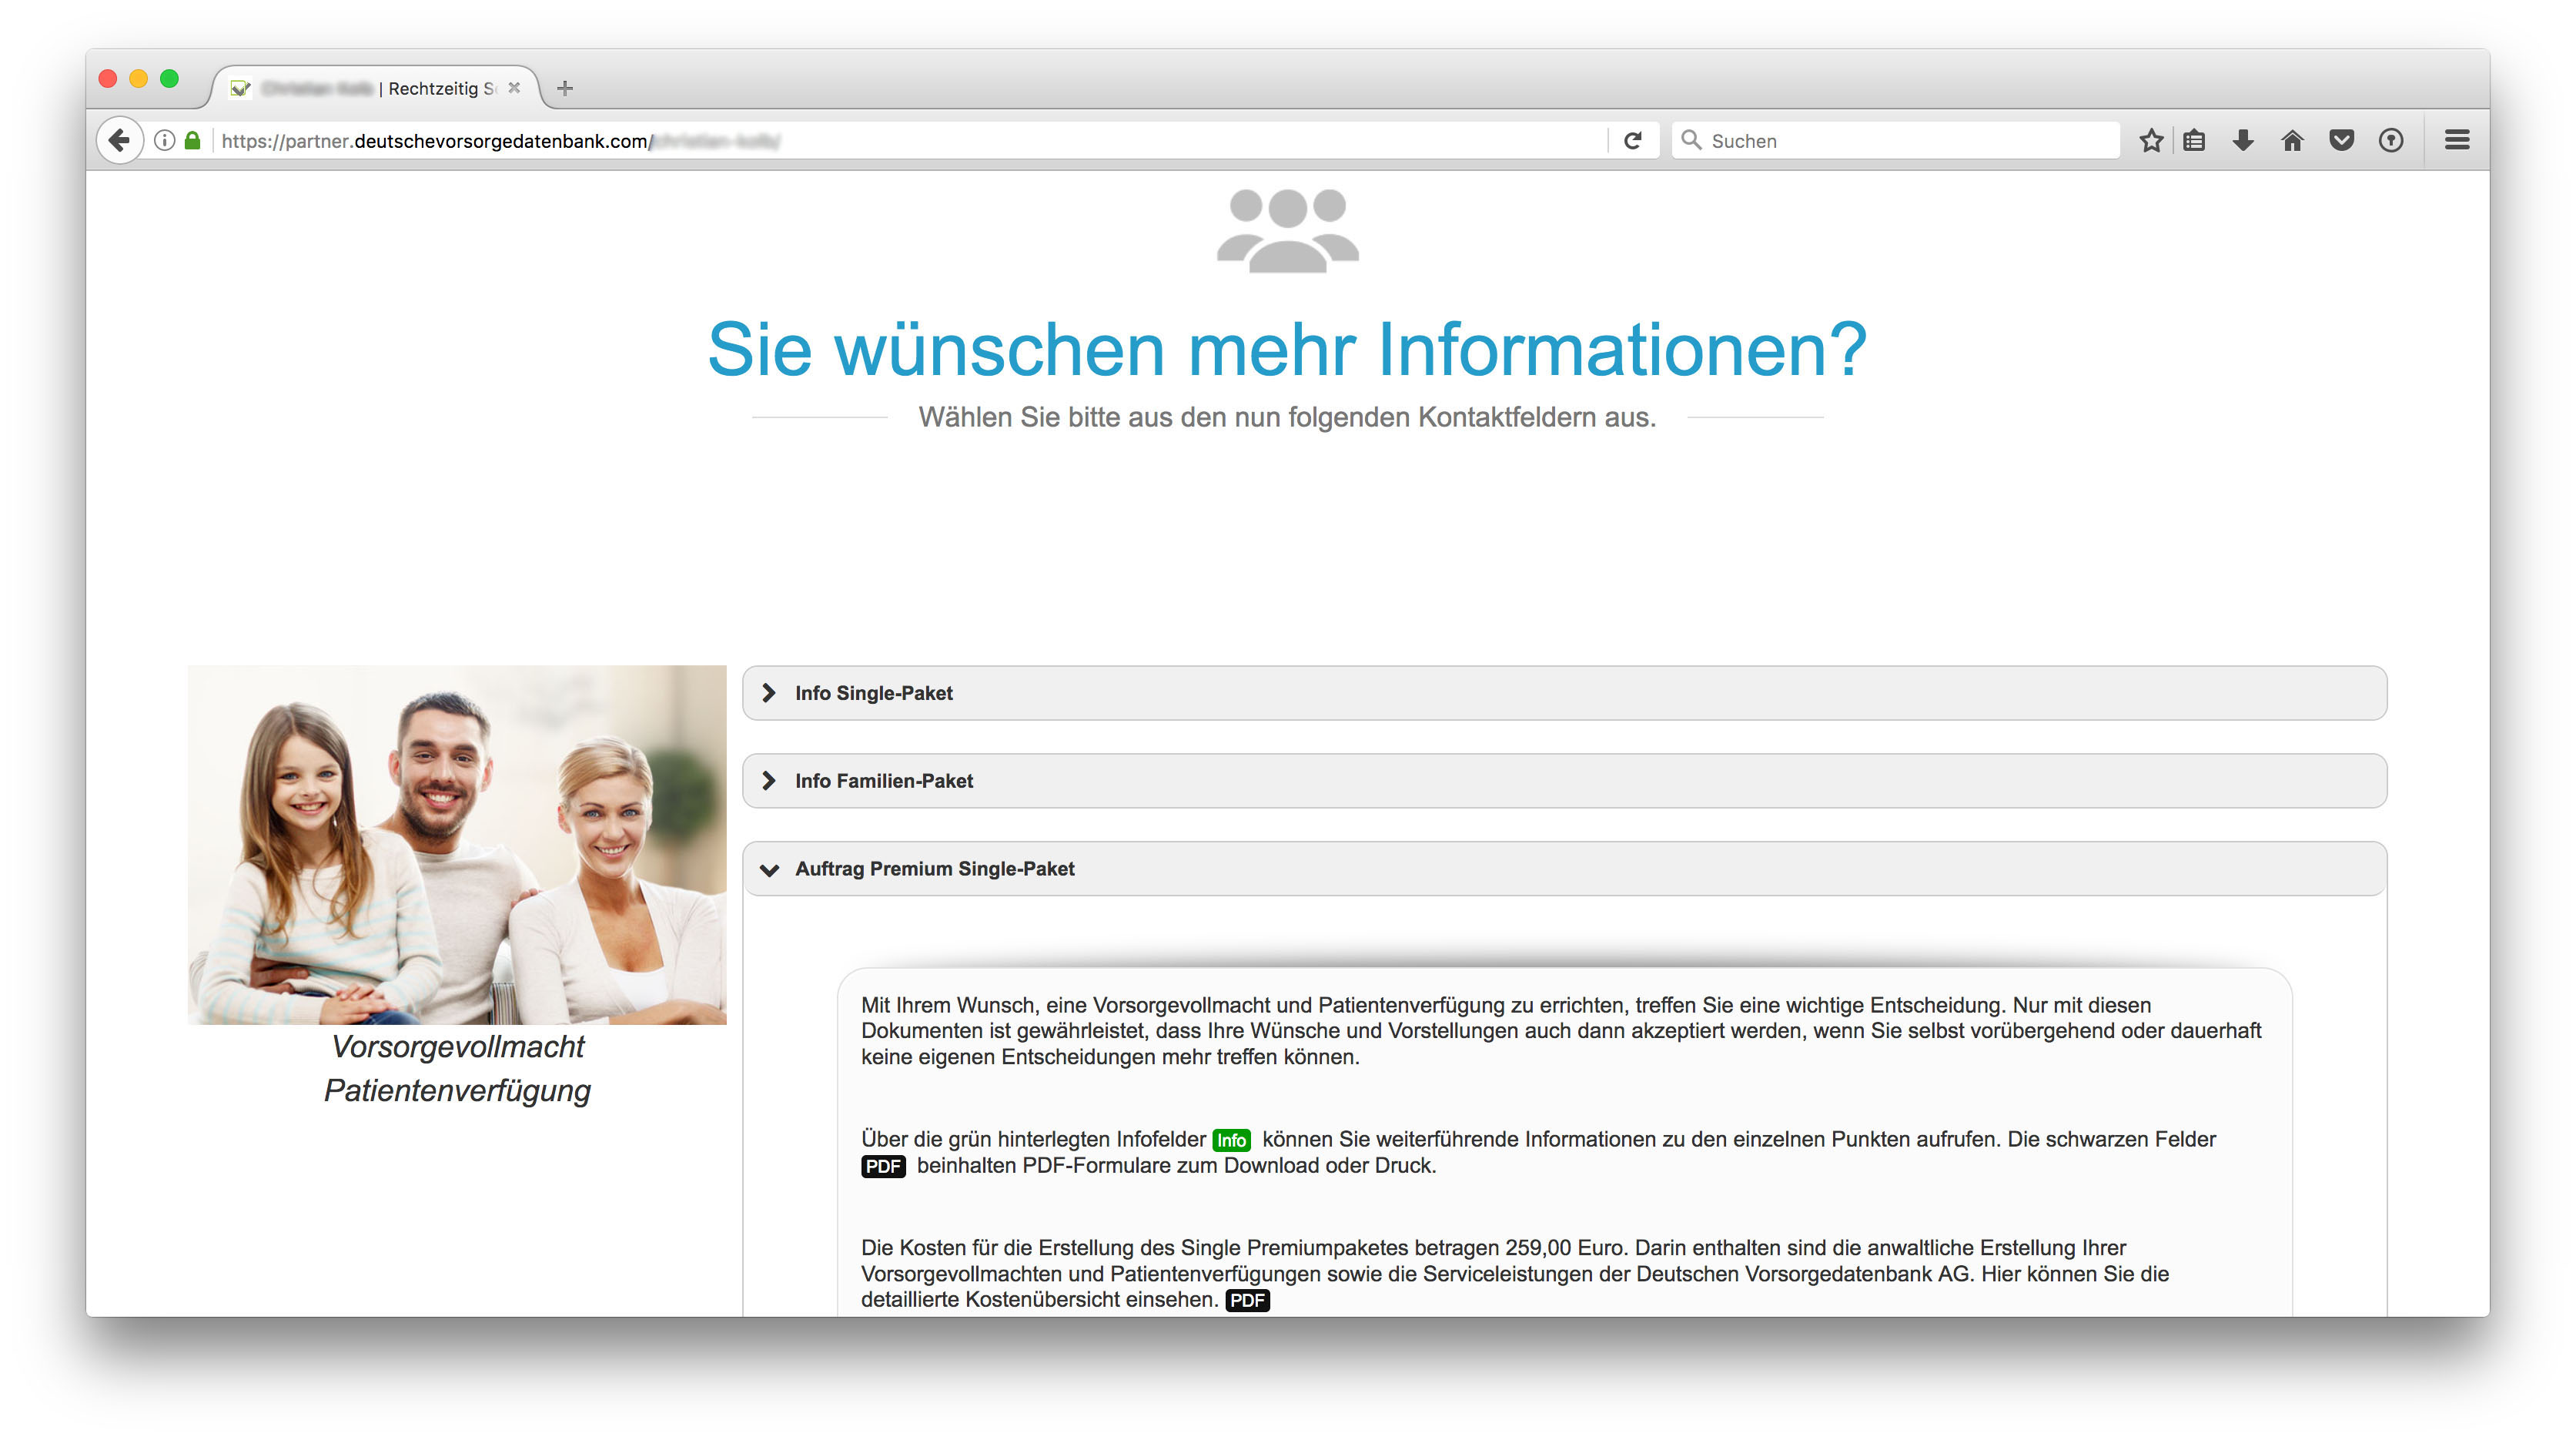
Task: Save page to Pocket icon
Action: [2341, 141]
